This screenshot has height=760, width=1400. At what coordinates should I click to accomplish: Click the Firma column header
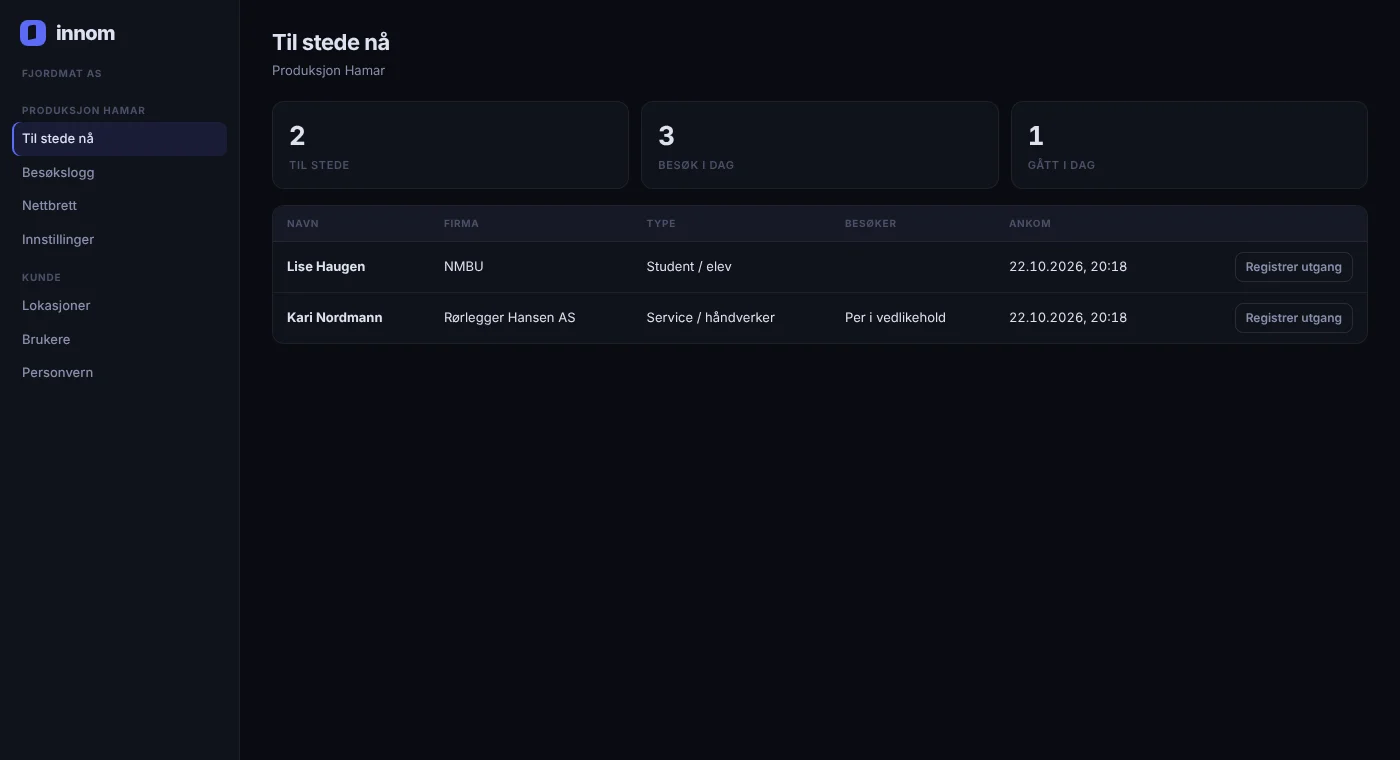461,224
